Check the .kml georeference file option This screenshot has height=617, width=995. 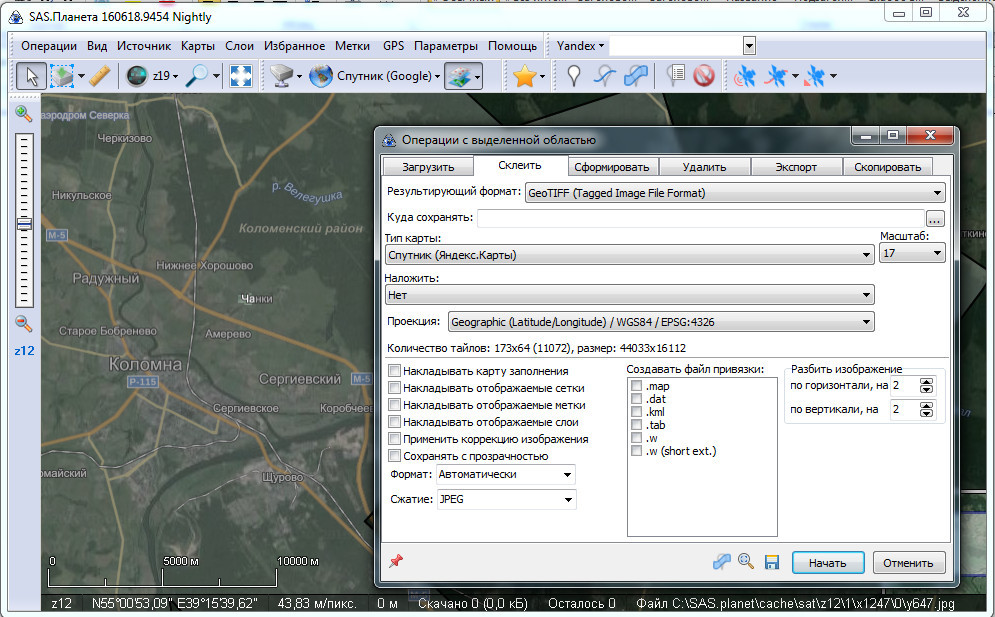pos(635,411)
